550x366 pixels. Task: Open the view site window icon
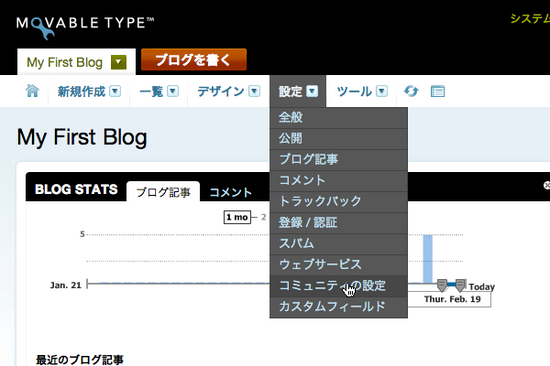[437, 91]
